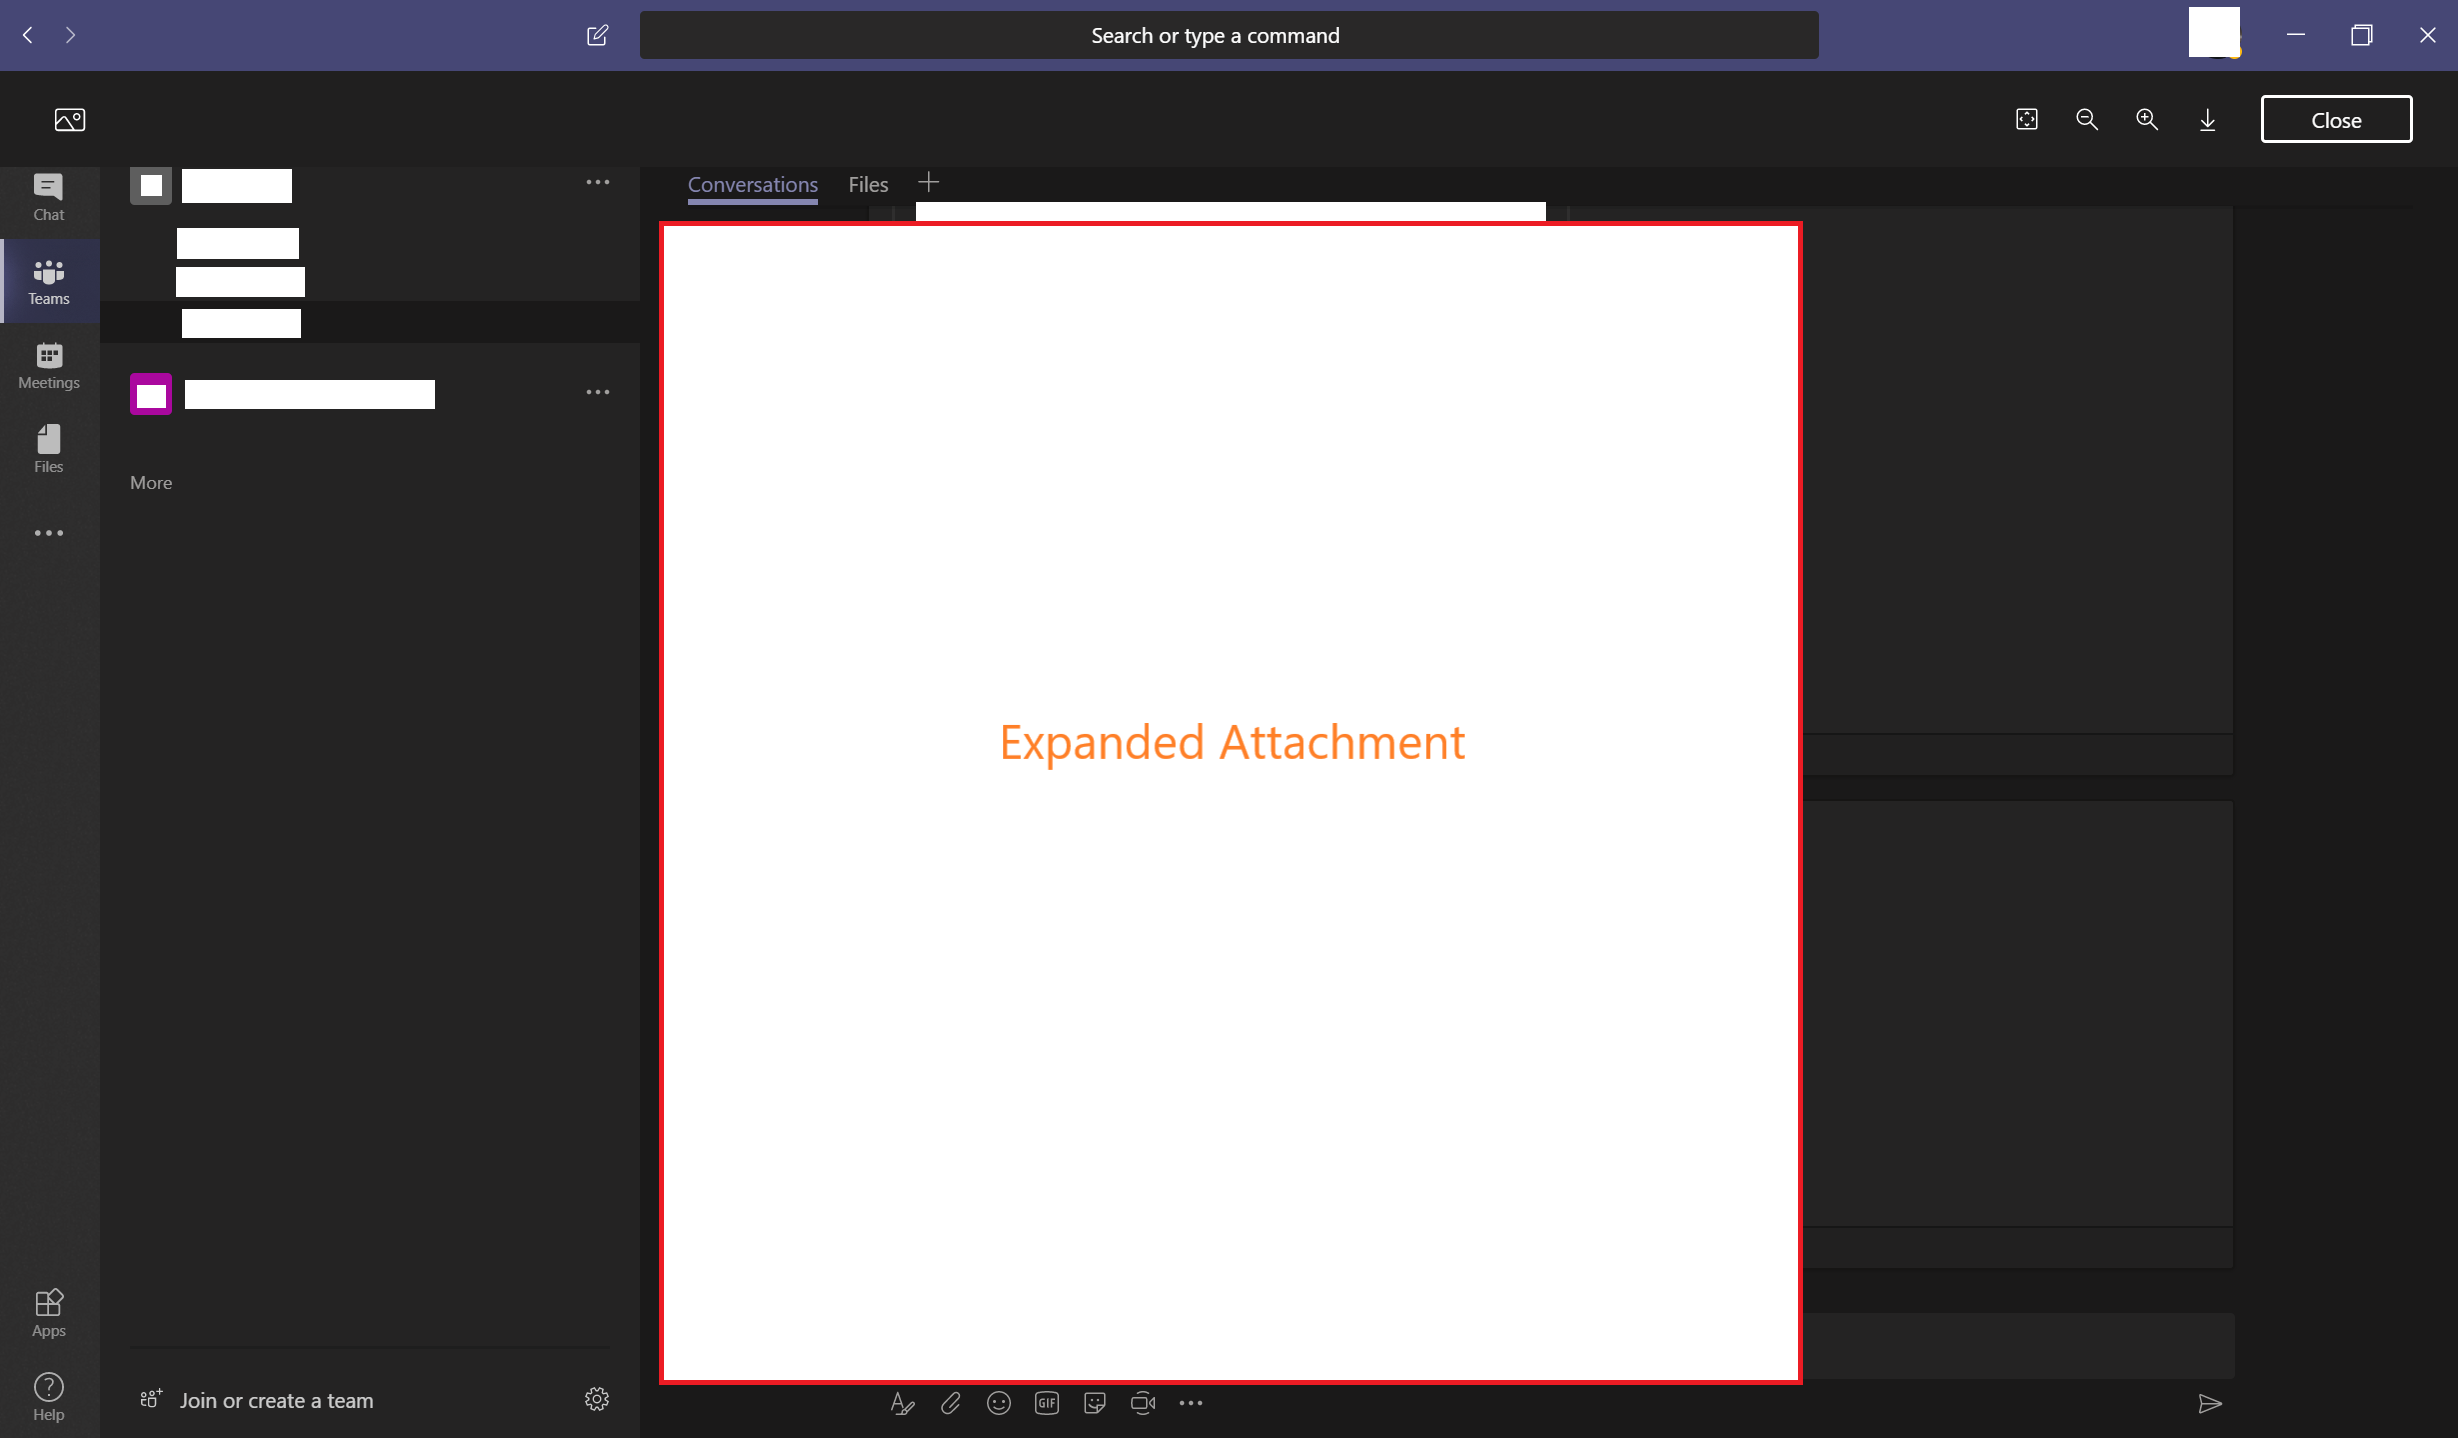Click the Search or type a command bar
The height and width of the screenshot is (1438, 2458).
[1214, 35]
